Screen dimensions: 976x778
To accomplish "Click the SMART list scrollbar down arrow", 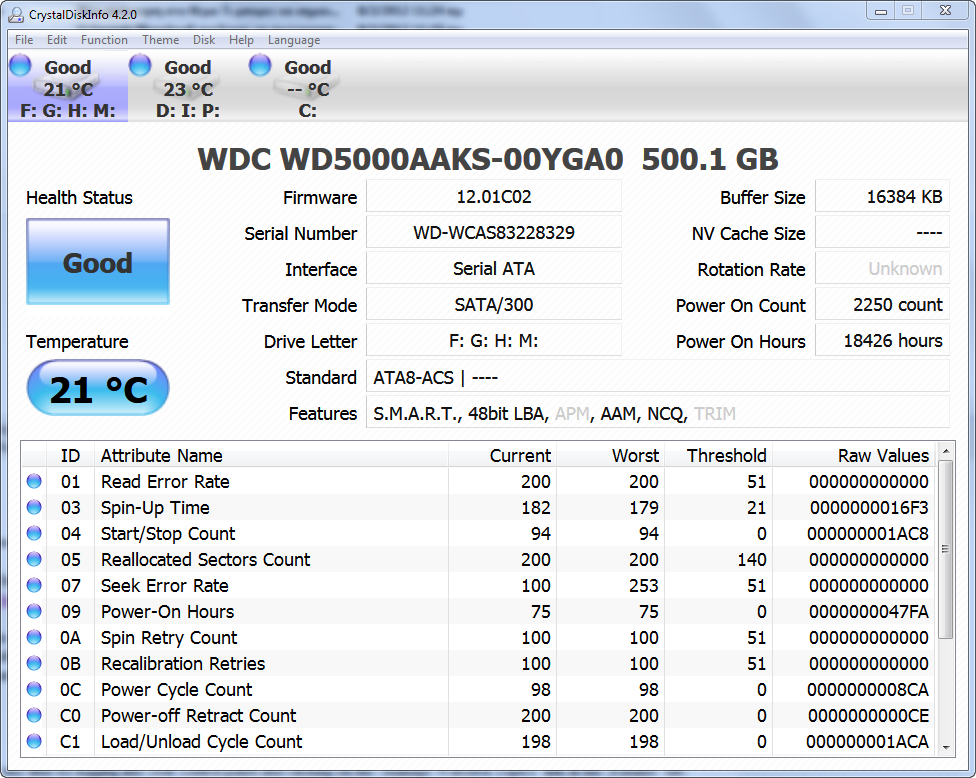I will tap(946, 748).
